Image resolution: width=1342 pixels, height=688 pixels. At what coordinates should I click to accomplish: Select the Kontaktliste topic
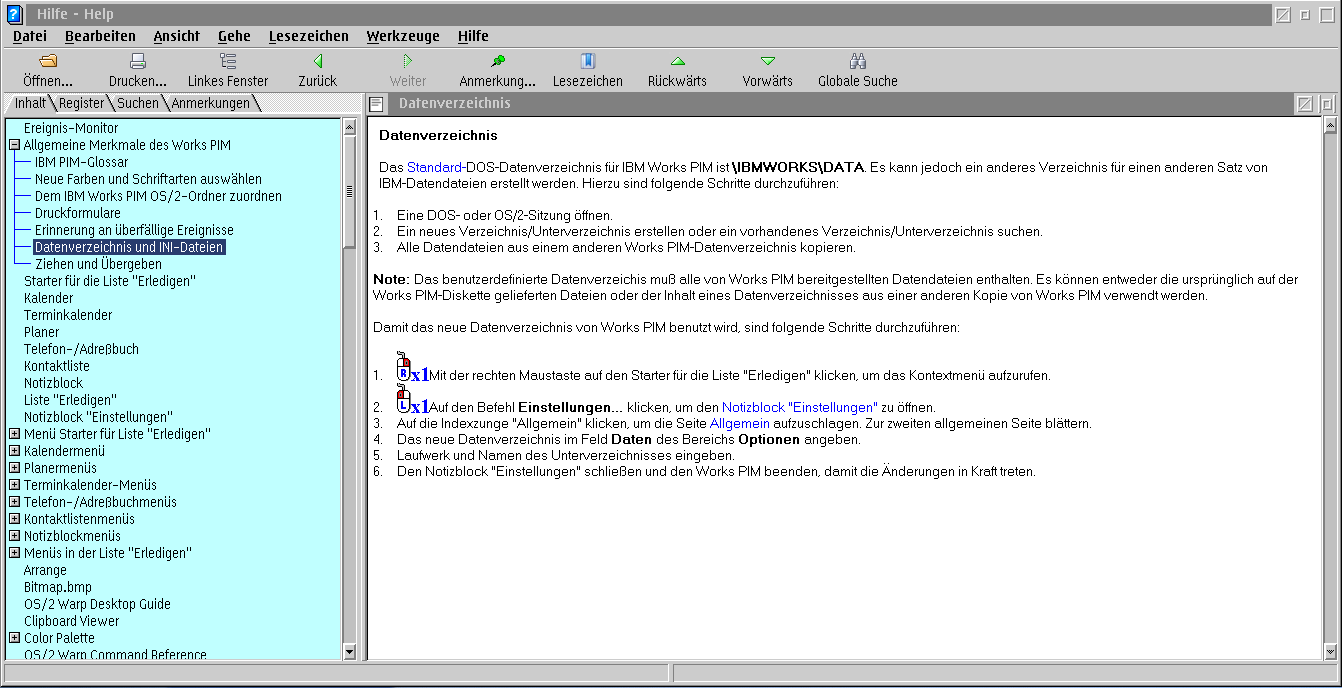coord(57,366)
